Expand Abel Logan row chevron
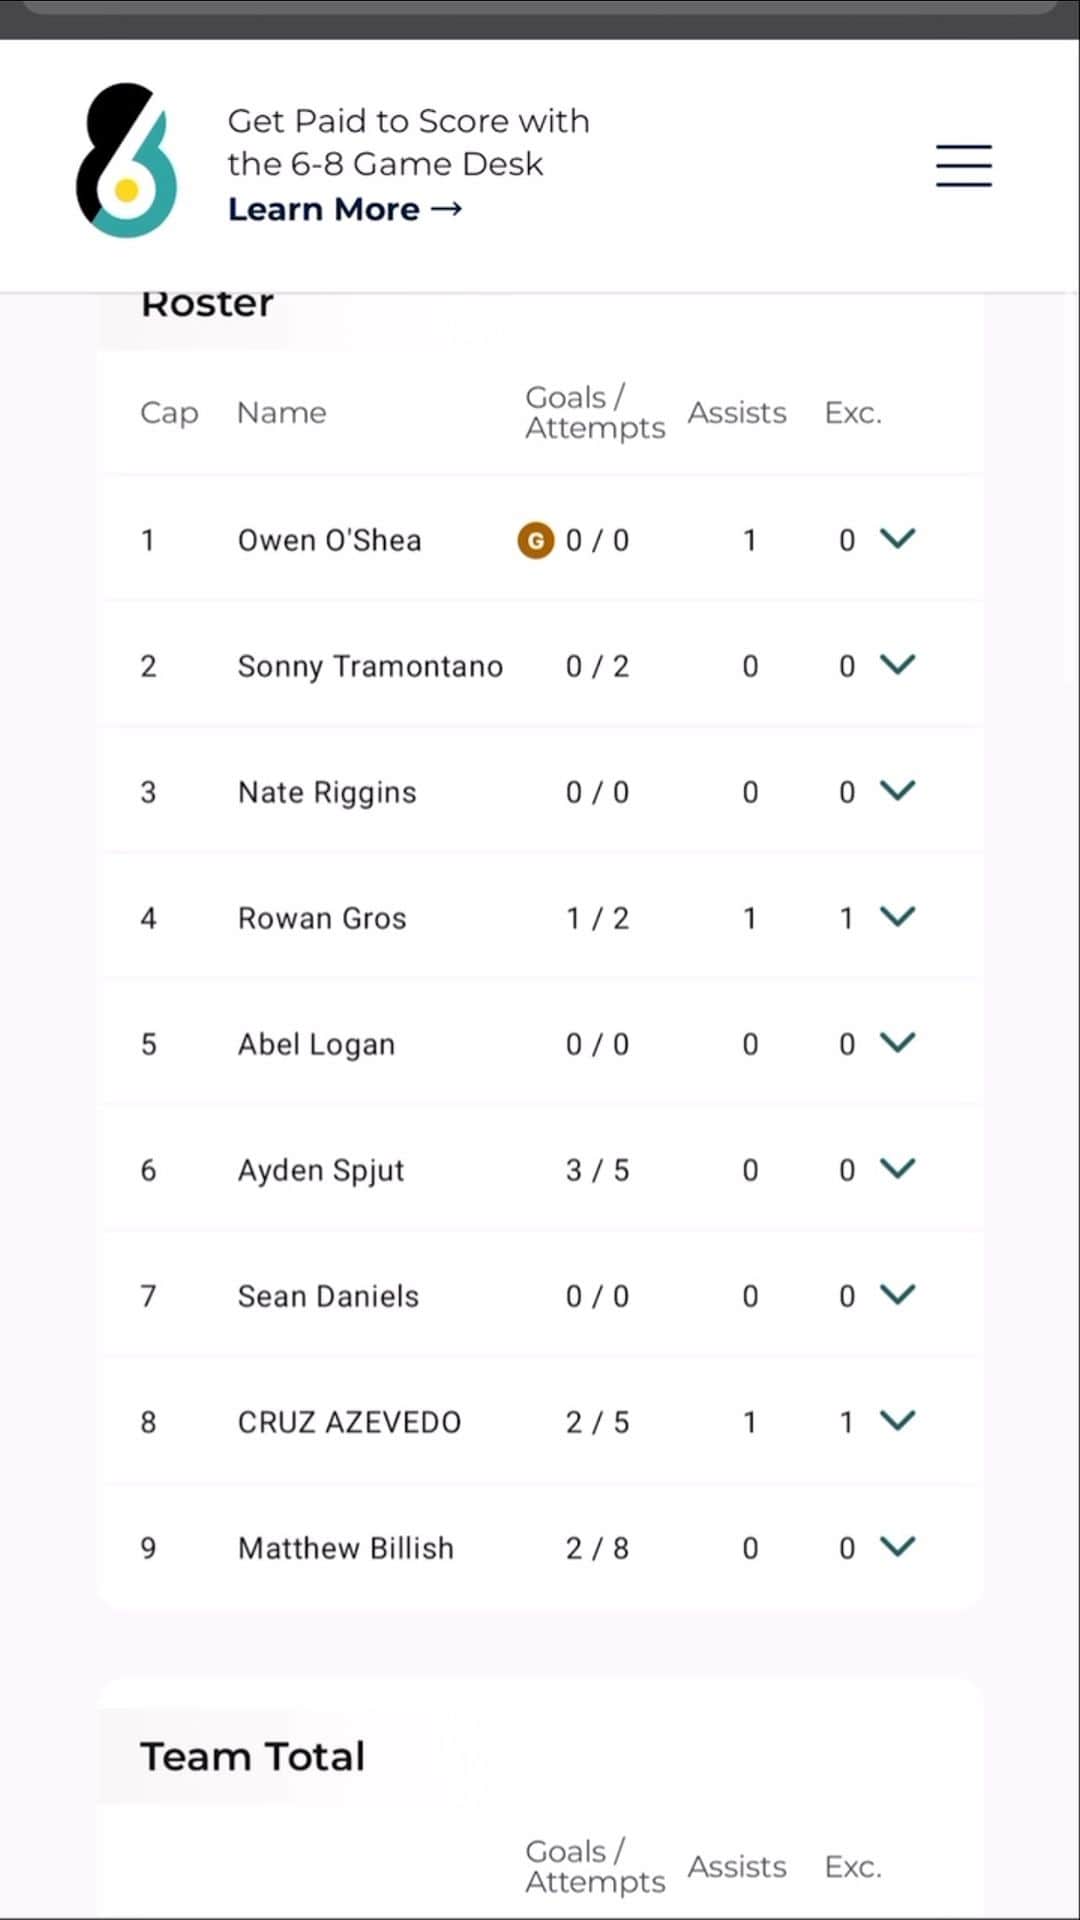 coord(898,1043)
